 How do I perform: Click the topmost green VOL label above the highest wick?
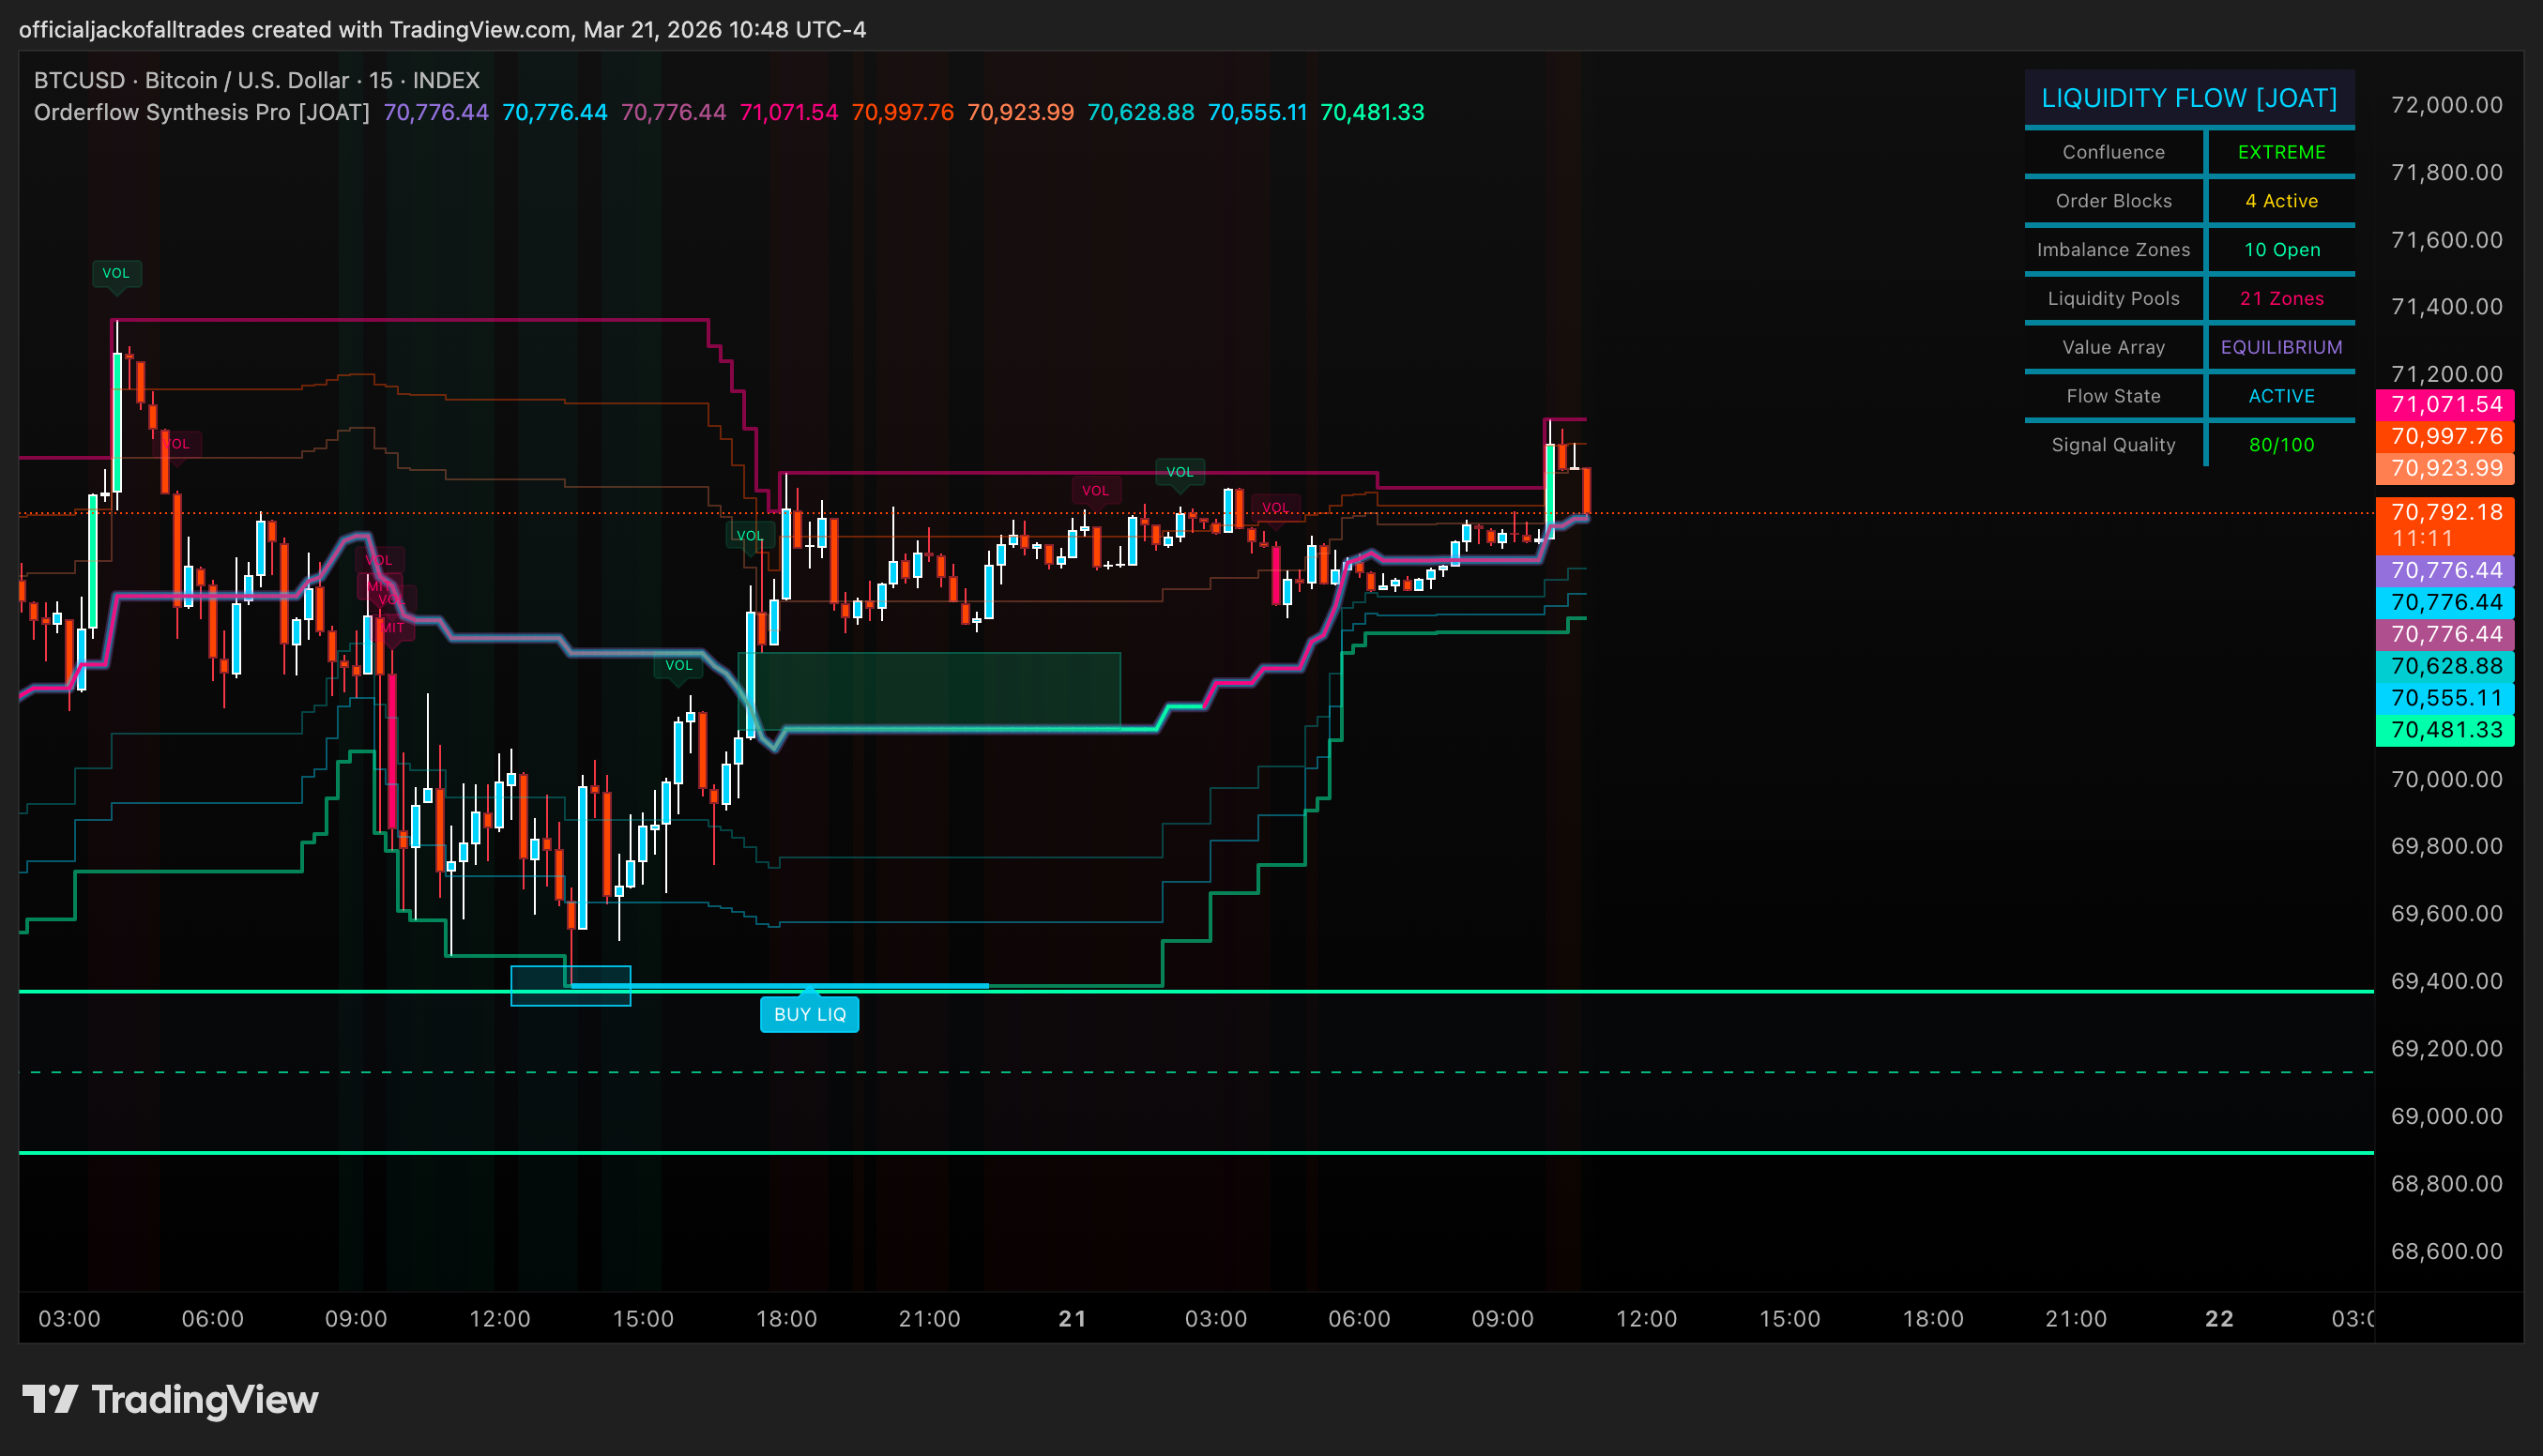[116, 274]
